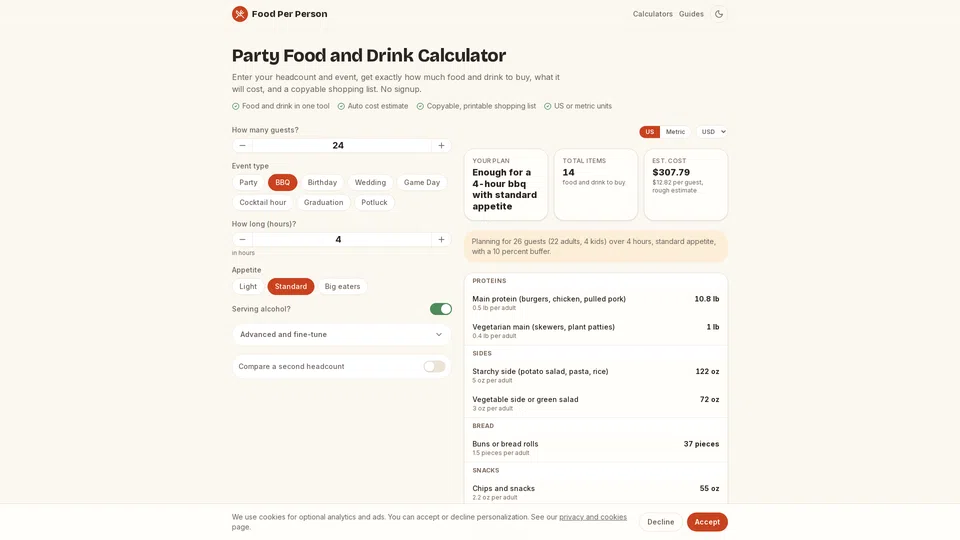
Task: Accept cookies in the banner
Action: pyautogui.click(x=707, y=522)
